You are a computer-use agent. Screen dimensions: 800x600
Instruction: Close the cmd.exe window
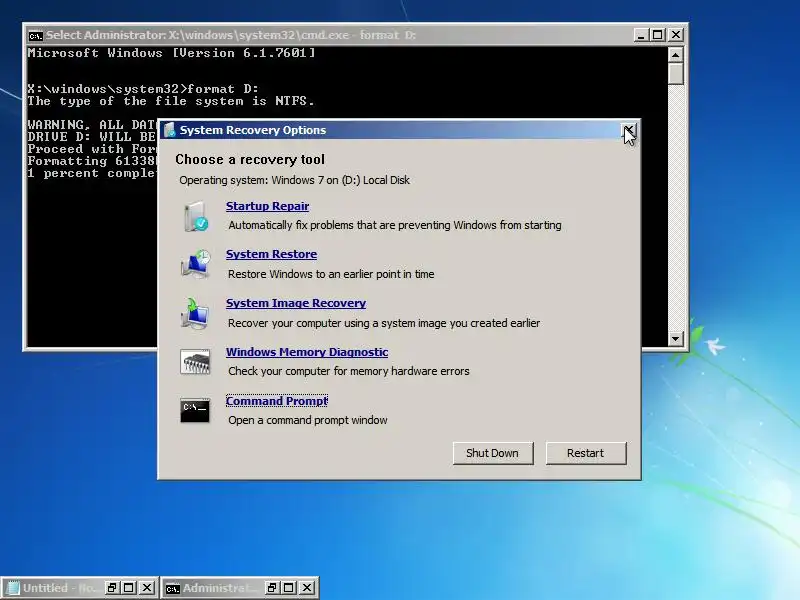click(x=676, y=35)
